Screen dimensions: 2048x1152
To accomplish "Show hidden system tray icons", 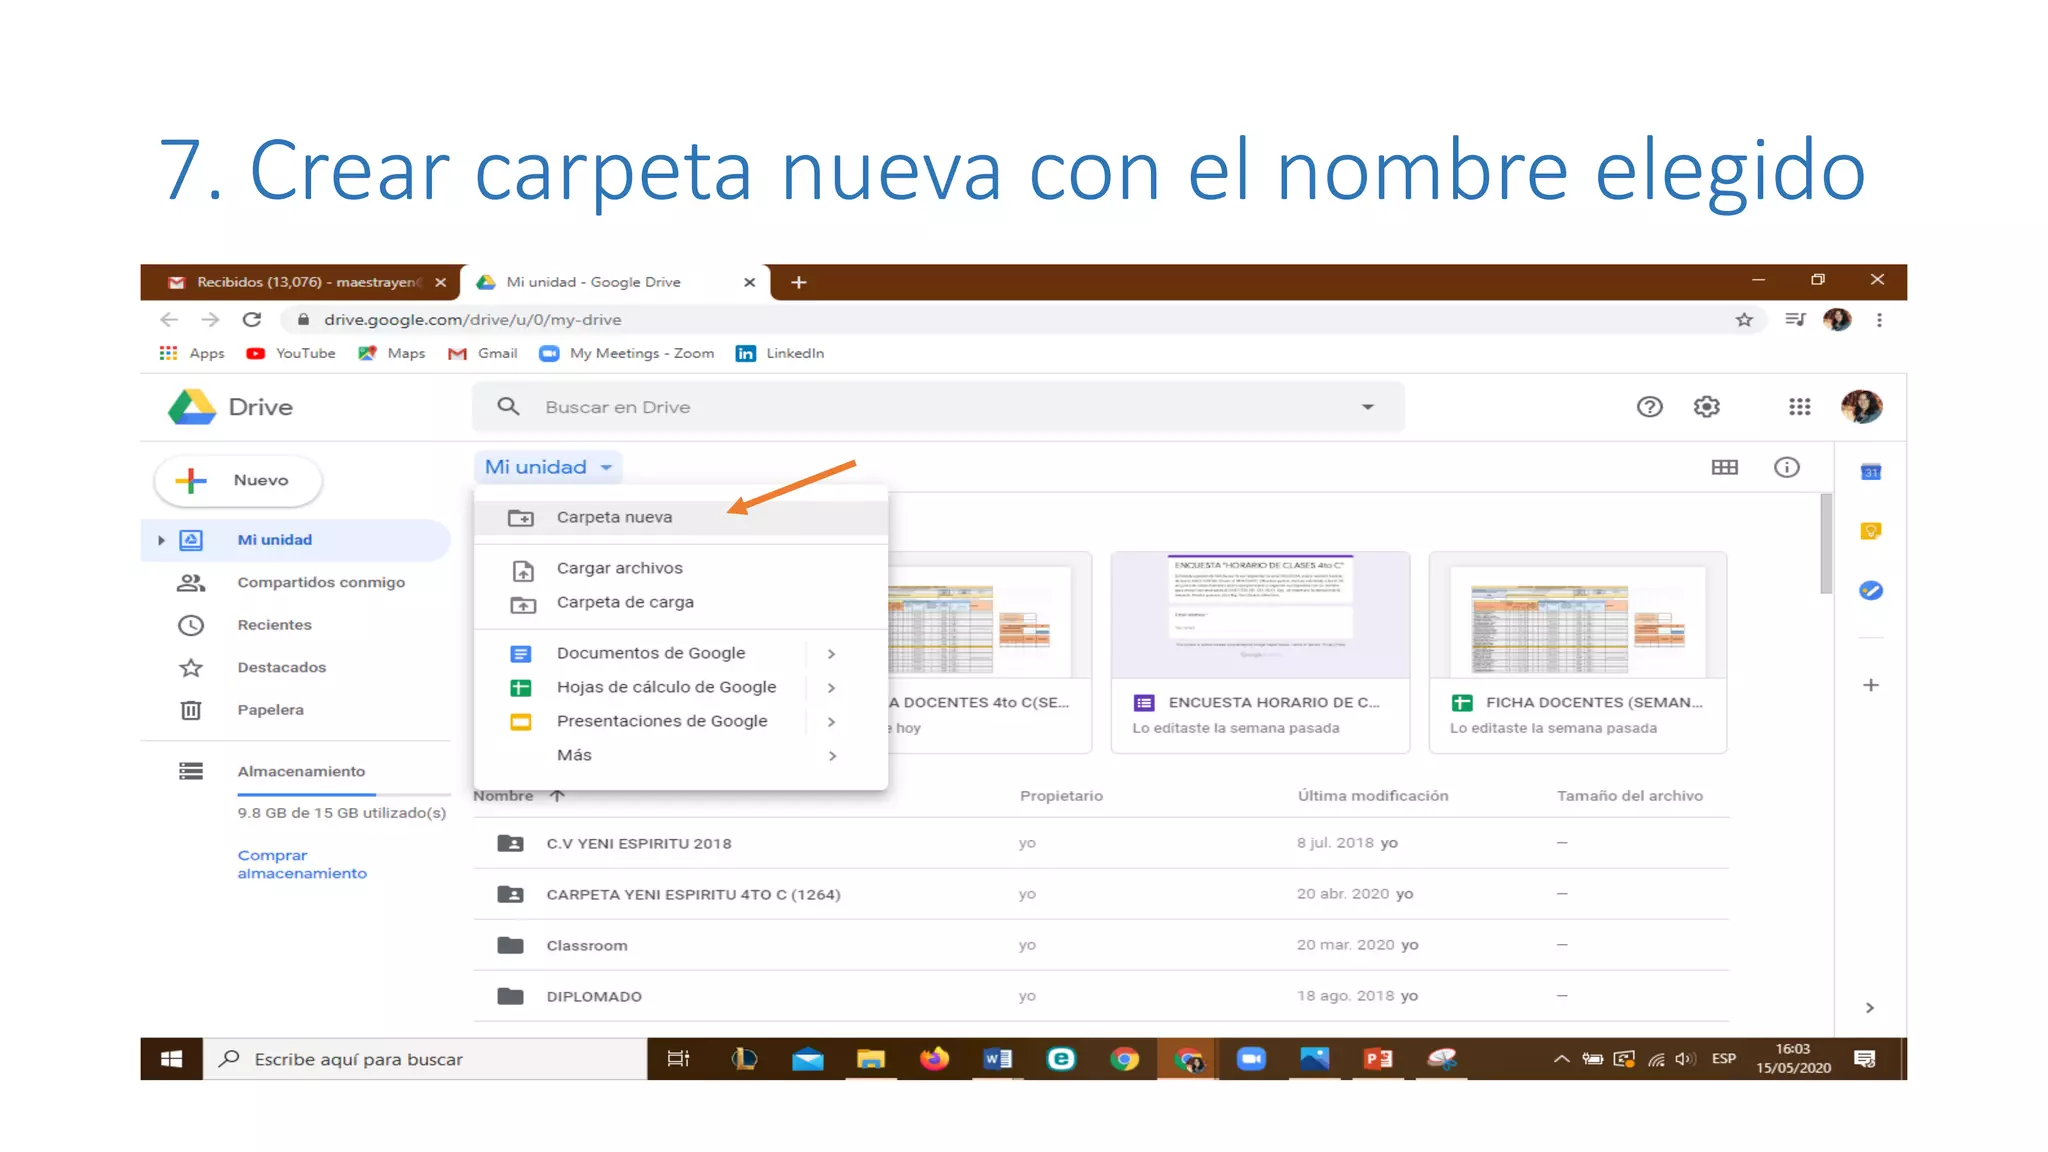I will click(1560, 1059).
